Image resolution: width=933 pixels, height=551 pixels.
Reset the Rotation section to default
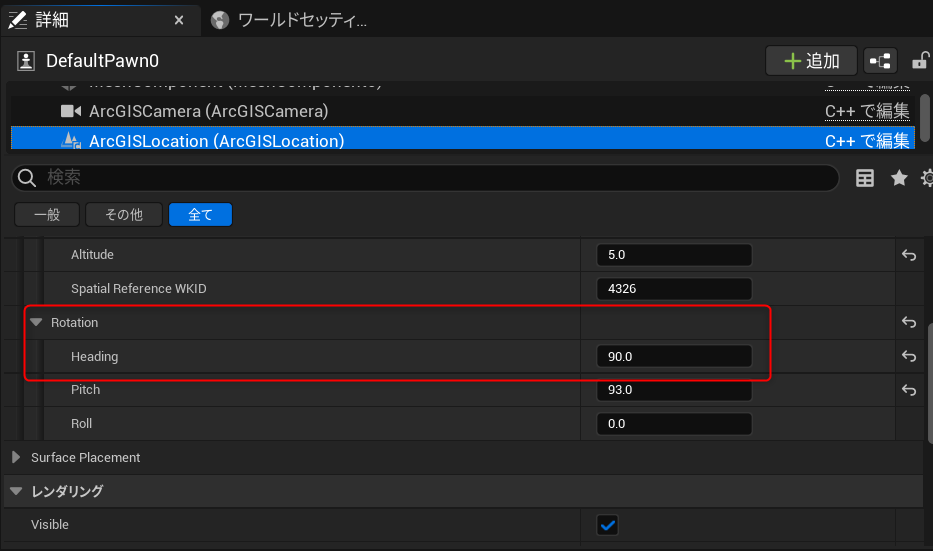(909, 322)
